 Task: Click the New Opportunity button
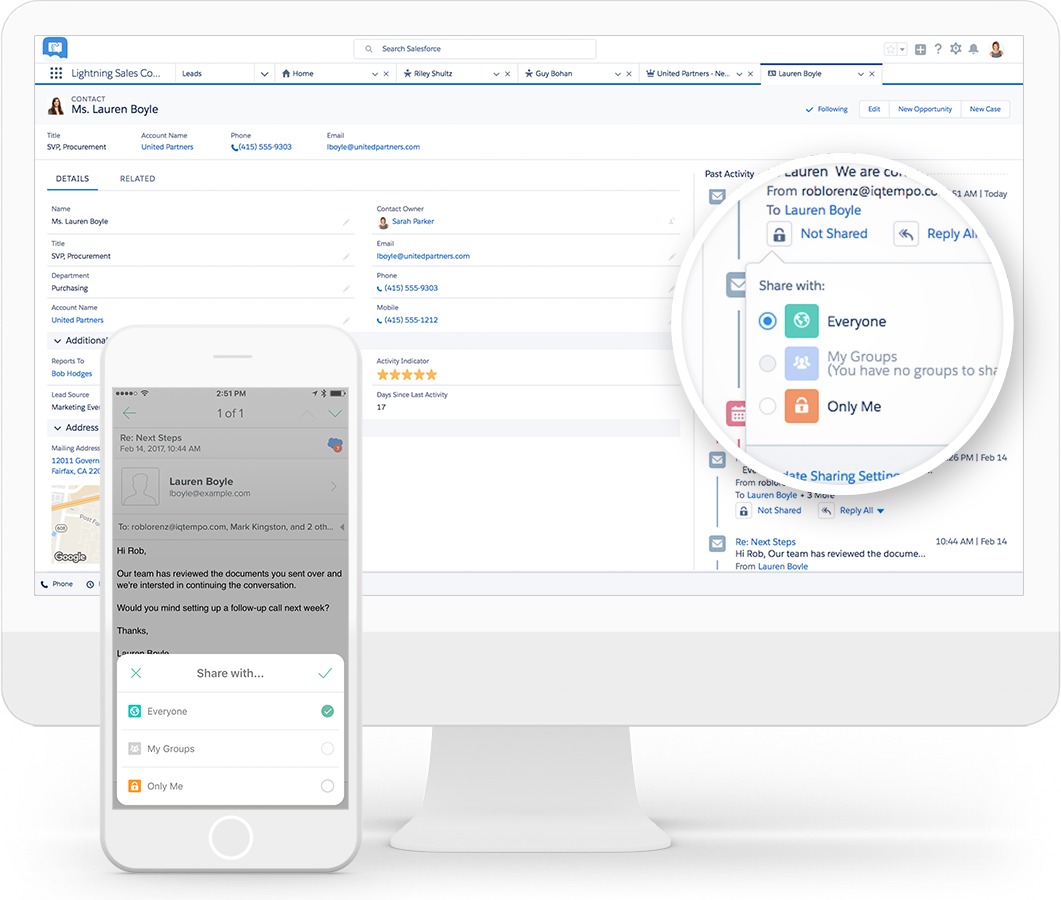tap(925, 109)
